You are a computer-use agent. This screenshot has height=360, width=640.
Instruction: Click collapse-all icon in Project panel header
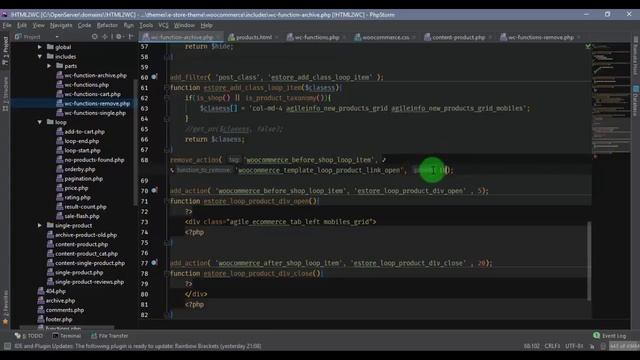pyautogui.click(x=105, y=37)
